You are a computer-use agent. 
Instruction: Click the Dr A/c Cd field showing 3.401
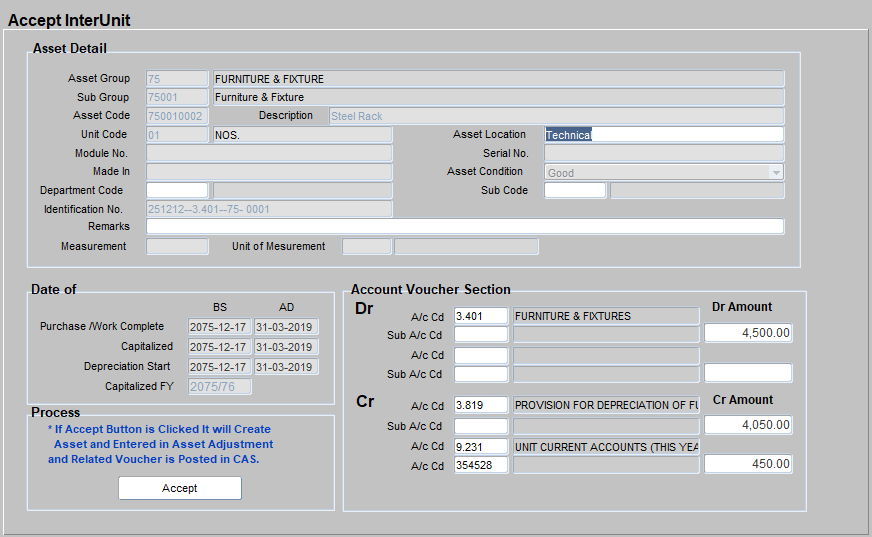[x=481, y=316]
